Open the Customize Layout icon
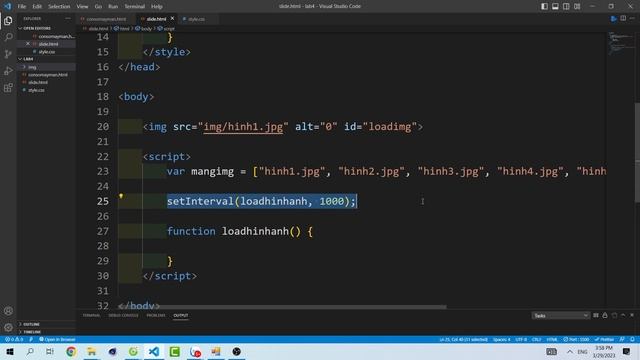Image resolution: width=640 pixels, height=360 pixels. coord(577,6)
